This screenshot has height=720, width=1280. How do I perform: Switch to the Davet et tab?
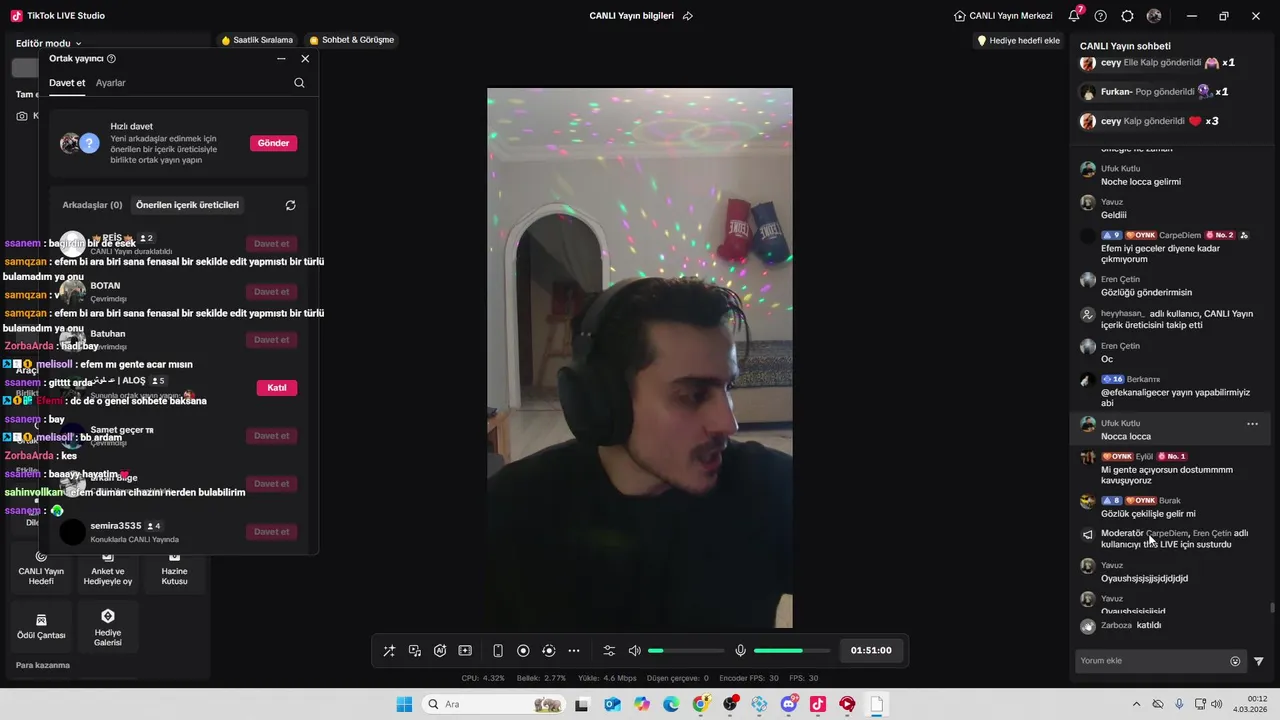coord(67,83)
